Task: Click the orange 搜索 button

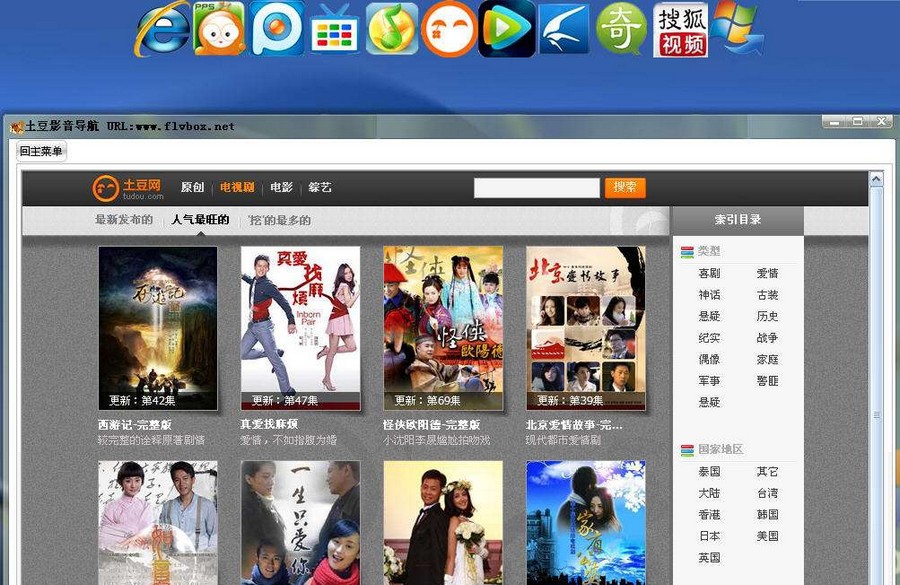Action: click(625, 188)
